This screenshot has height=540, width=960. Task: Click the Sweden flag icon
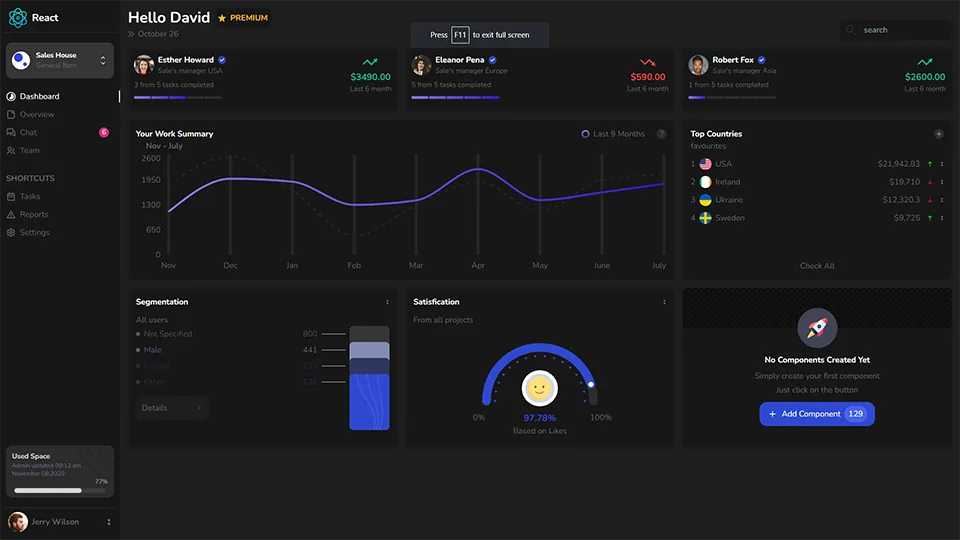point(705,218)
